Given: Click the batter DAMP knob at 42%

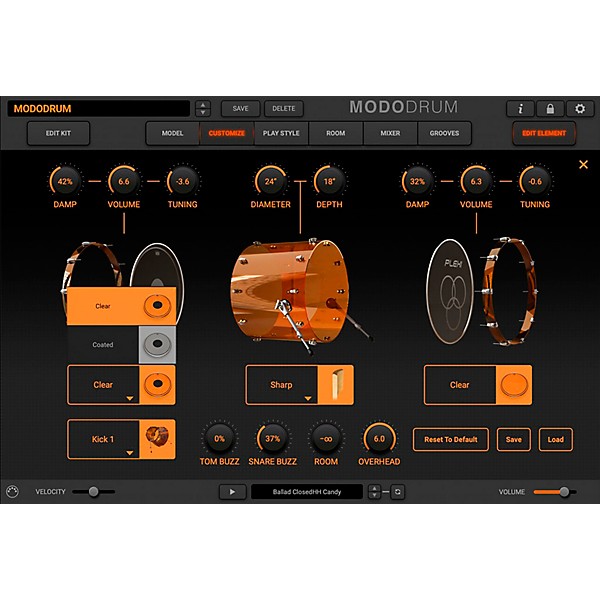Looking at the screenshot, I should [x=65, y=181].
